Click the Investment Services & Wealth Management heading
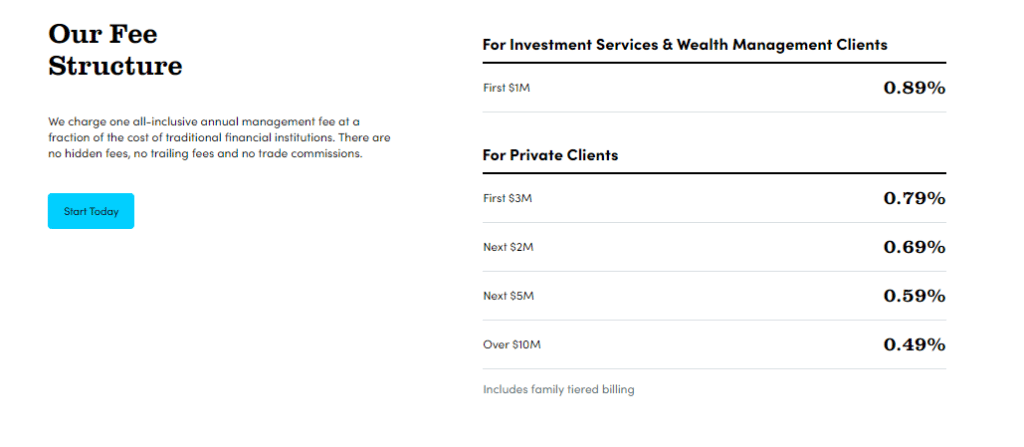Image resolution: width=1024 pixels, height=447 pixels. click(x=685, y=45)
